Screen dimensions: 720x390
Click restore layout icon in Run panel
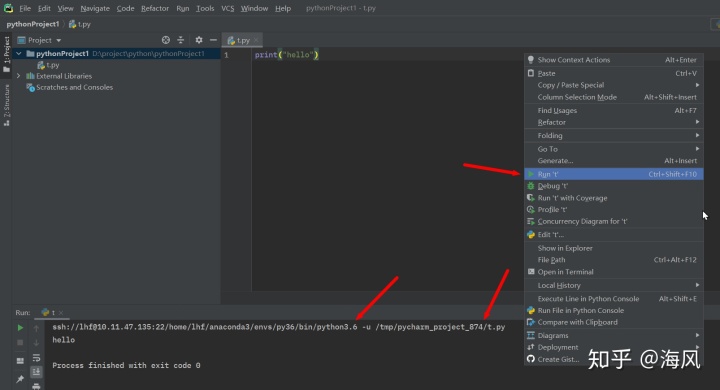(20, 361)
